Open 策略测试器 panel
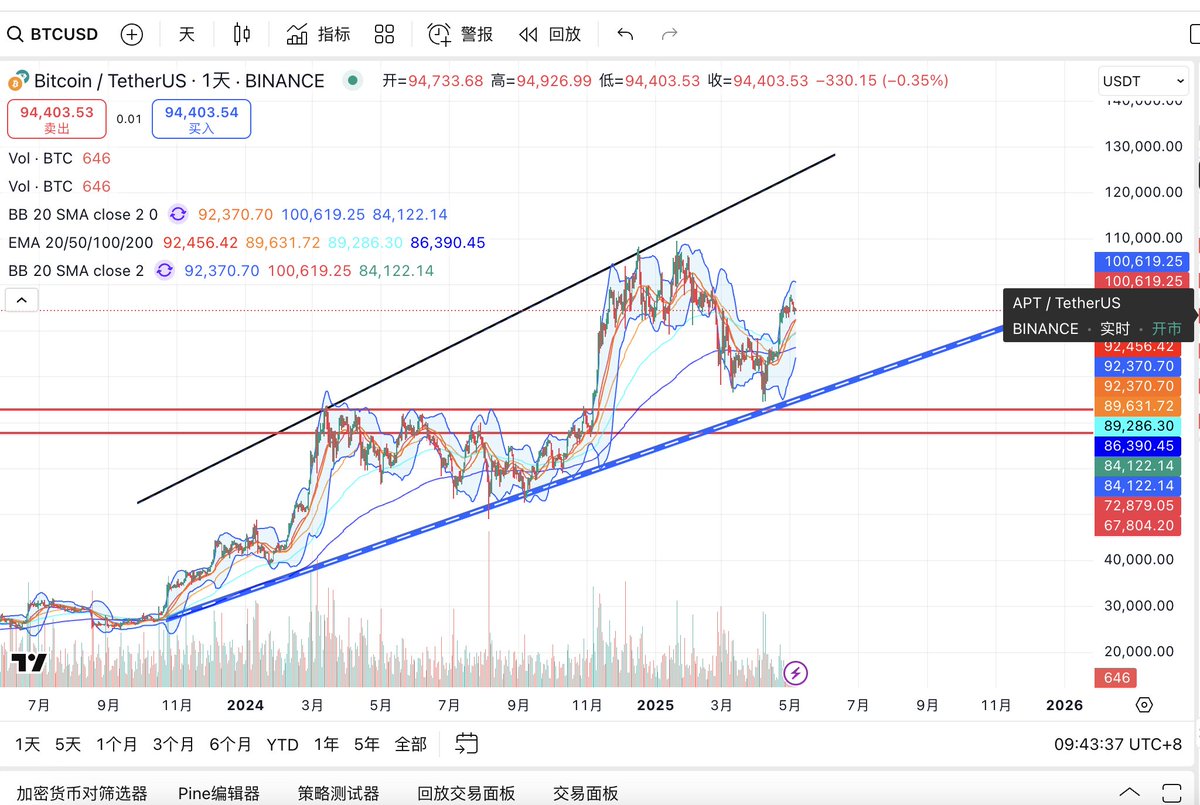 (338, 793)
